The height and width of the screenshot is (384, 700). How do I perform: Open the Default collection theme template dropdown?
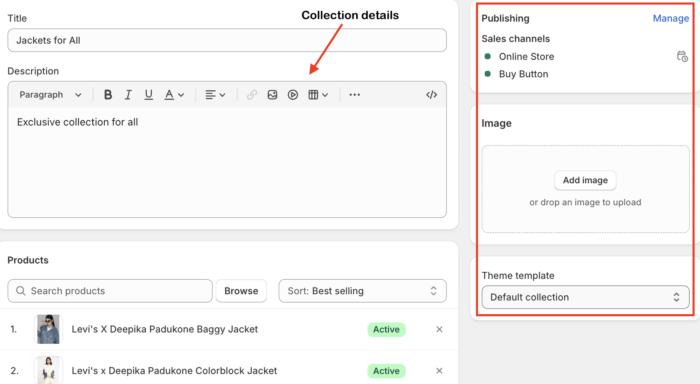pos(585,297)
